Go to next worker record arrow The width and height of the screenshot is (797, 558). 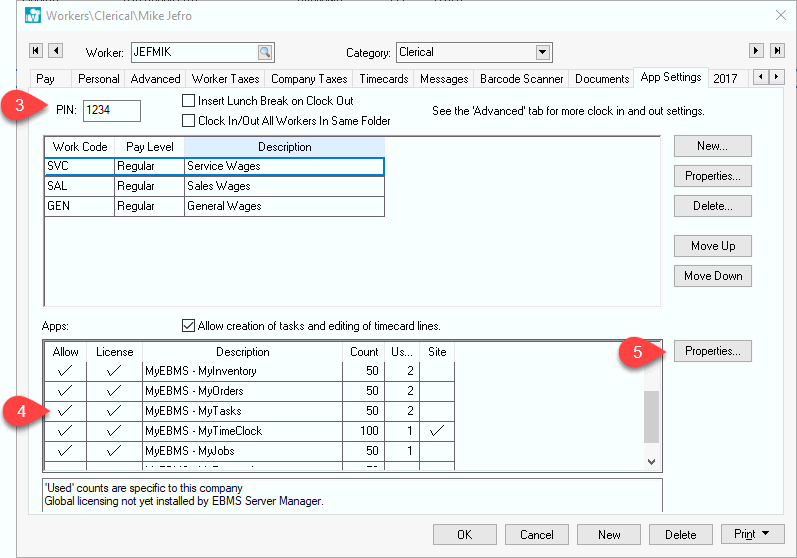(756, 51)
